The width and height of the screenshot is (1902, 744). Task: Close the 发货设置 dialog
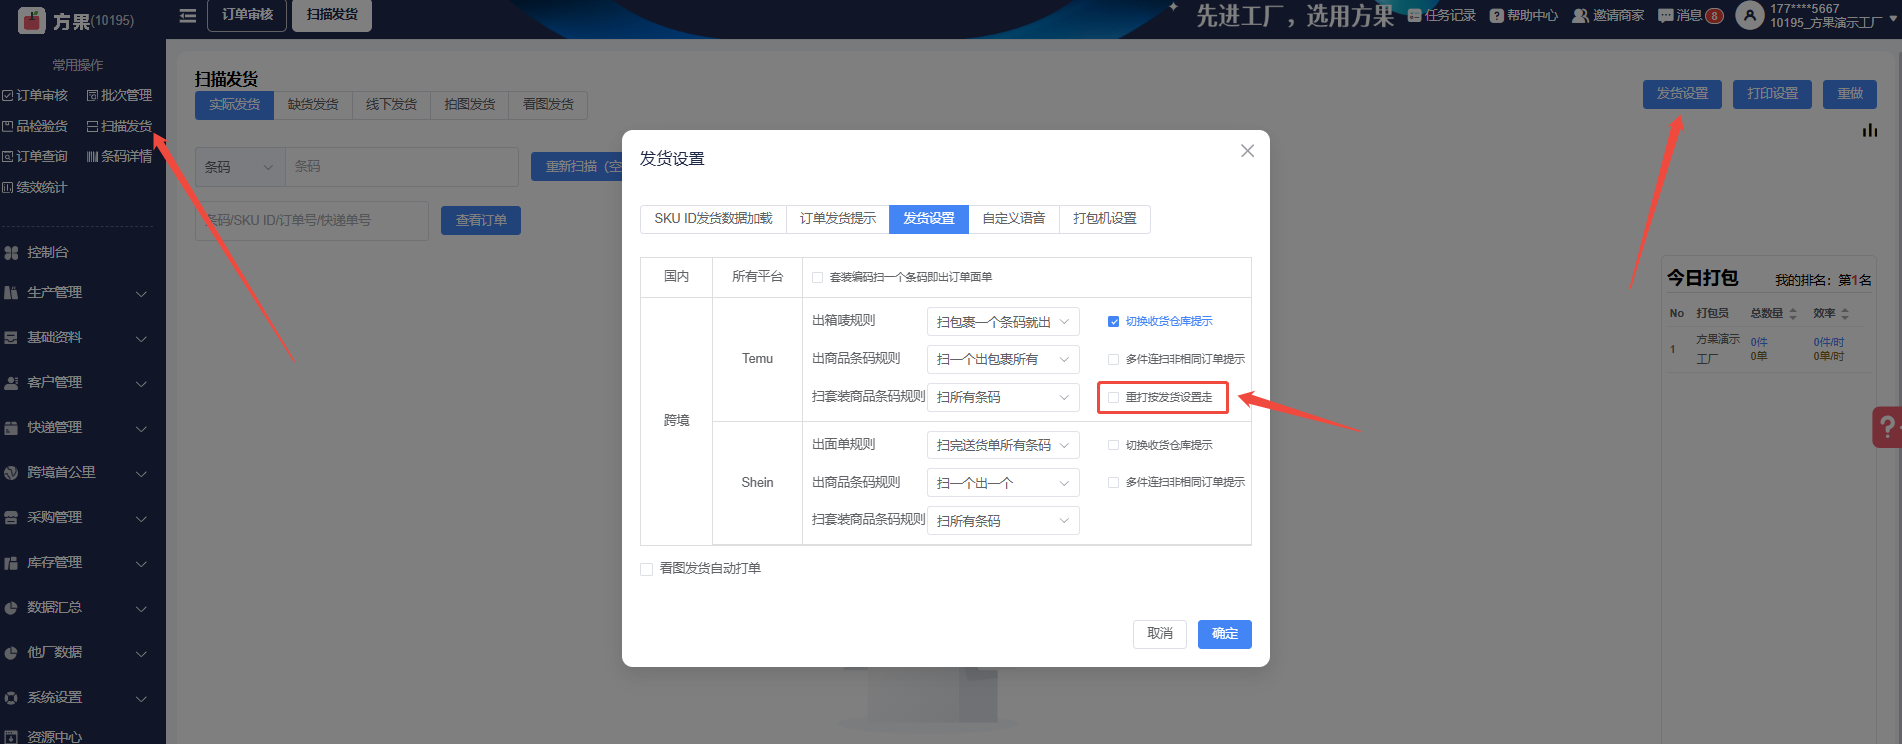1247,151
